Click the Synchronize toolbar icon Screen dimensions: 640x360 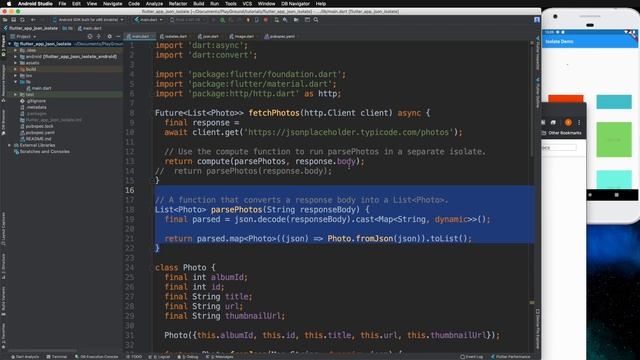[22, 20]
